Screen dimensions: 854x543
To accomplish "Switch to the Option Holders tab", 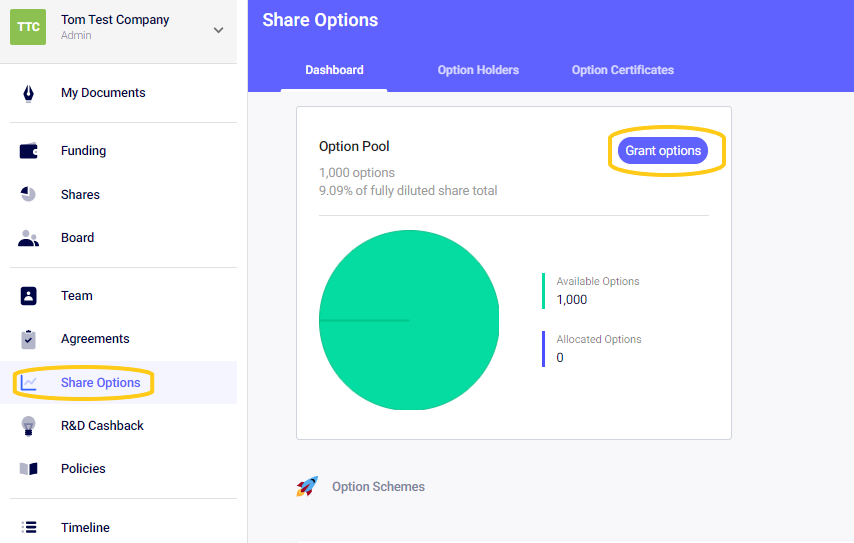I will point(478,70).
